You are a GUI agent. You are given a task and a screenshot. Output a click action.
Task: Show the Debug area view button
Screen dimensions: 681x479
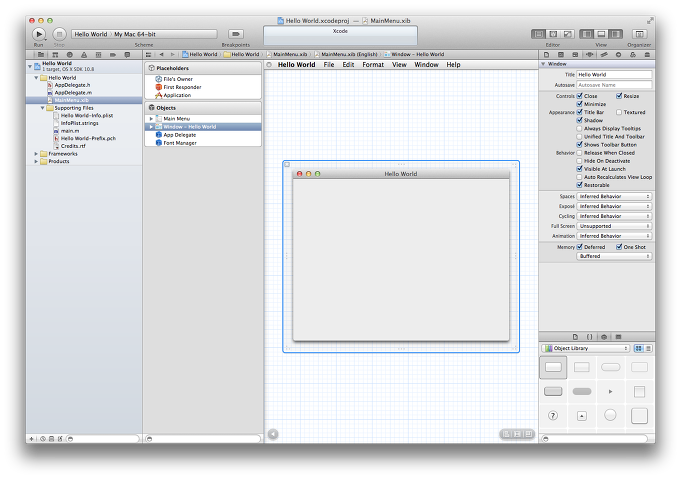click(601, 34)
